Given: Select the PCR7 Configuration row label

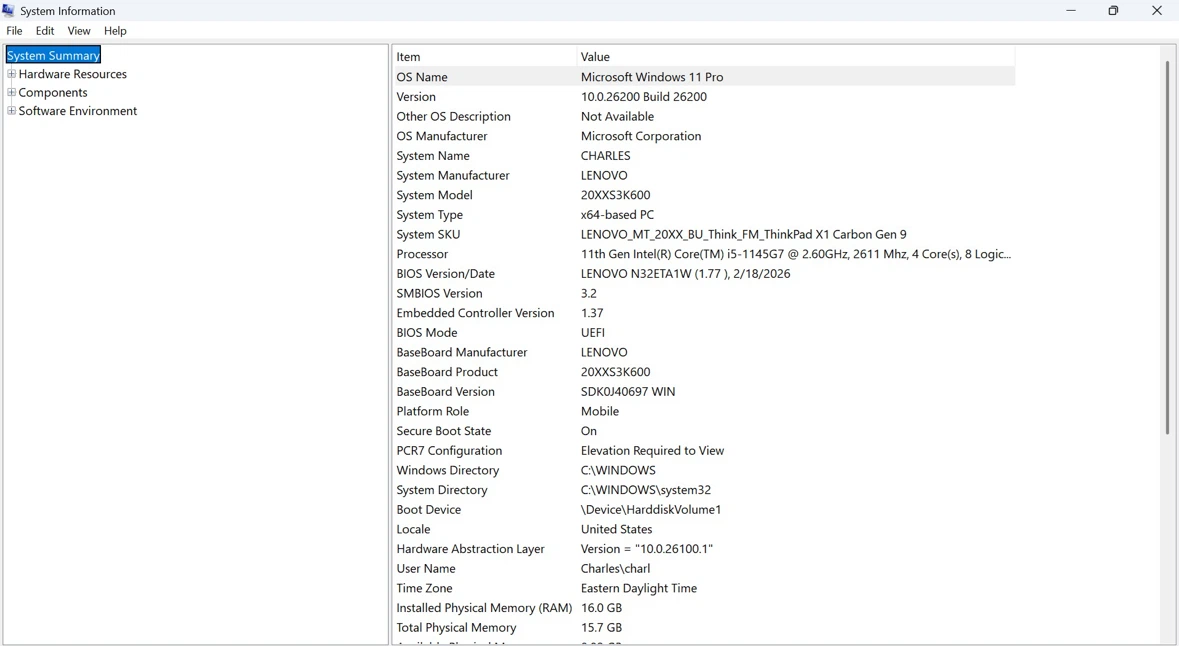Looking at the screenshot, I should 449,450.
